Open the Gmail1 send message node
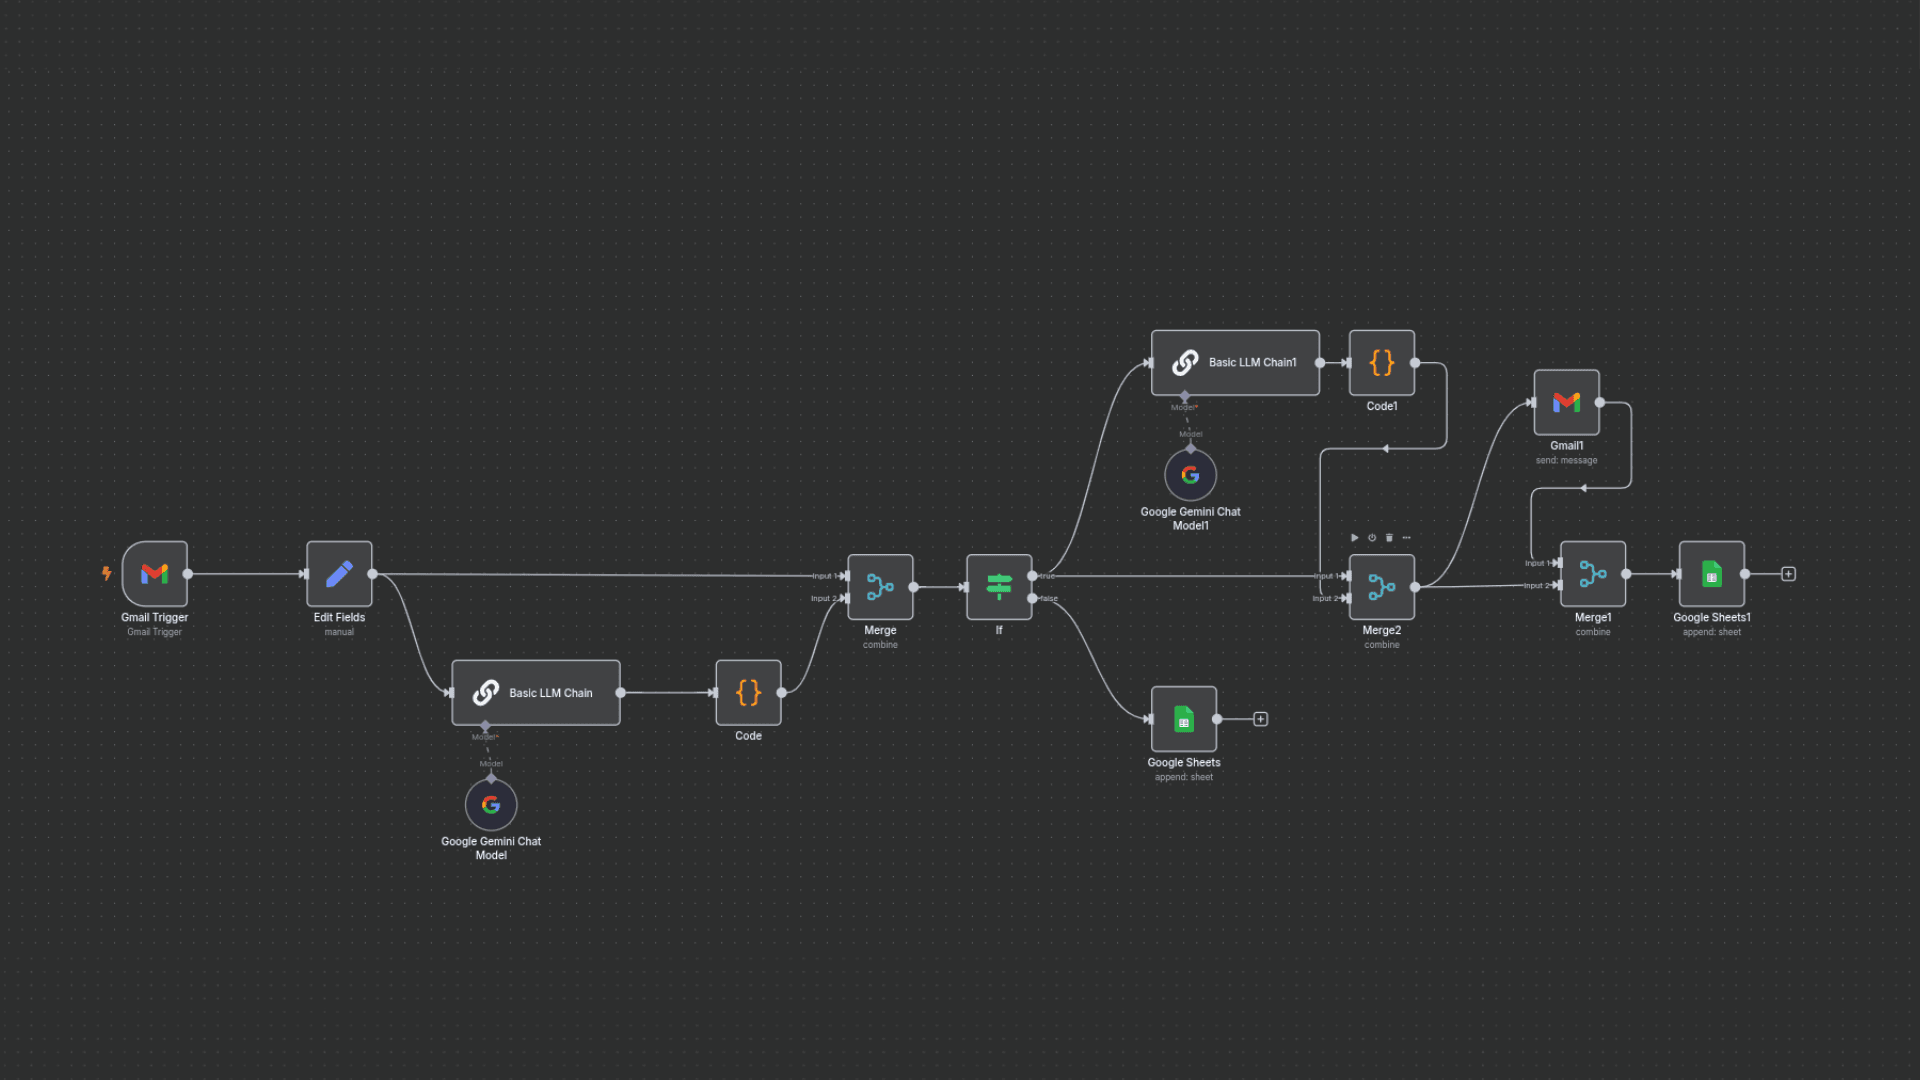The width and height of the screenshot is (1920, 1080). click(1567, 402)
